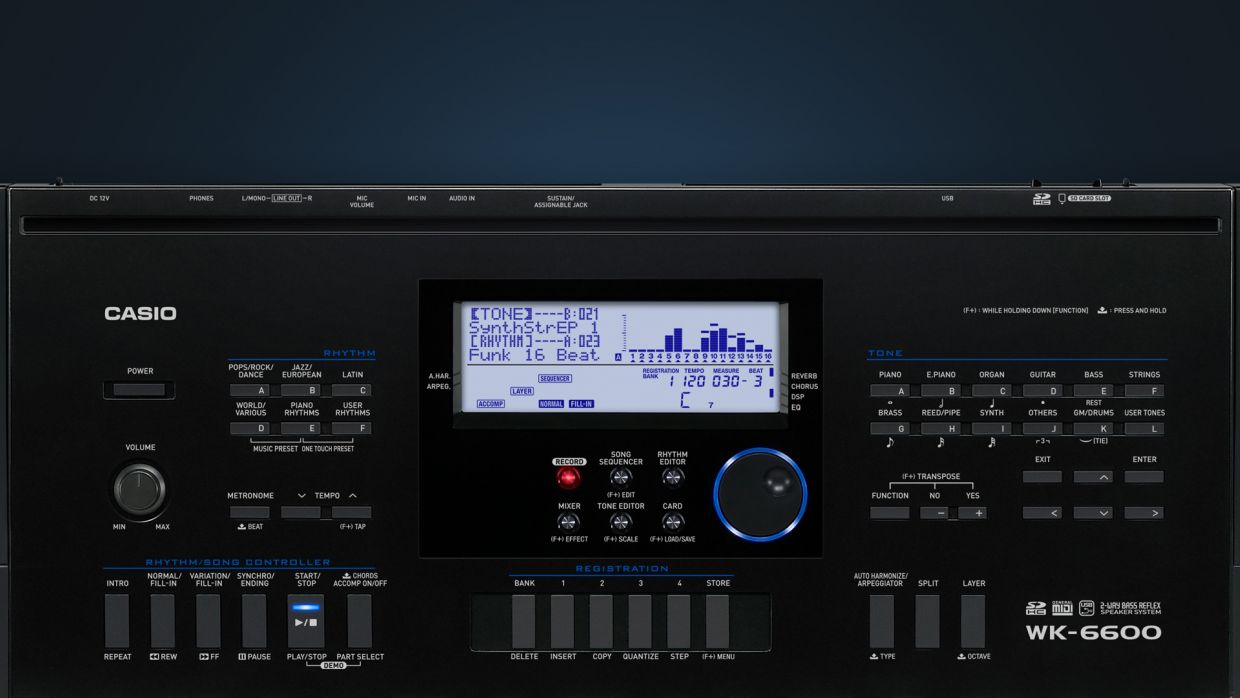
Task: Select the Piano tone category button
Action: tap(889, 391)
